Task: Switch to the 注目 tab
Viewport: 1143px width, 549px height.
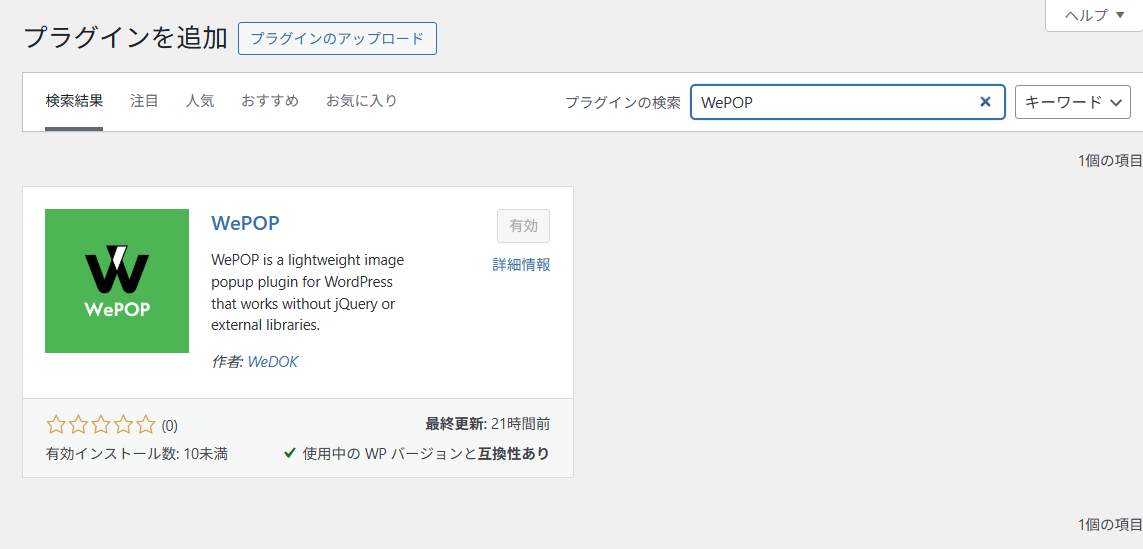Action: pos(144,101)
